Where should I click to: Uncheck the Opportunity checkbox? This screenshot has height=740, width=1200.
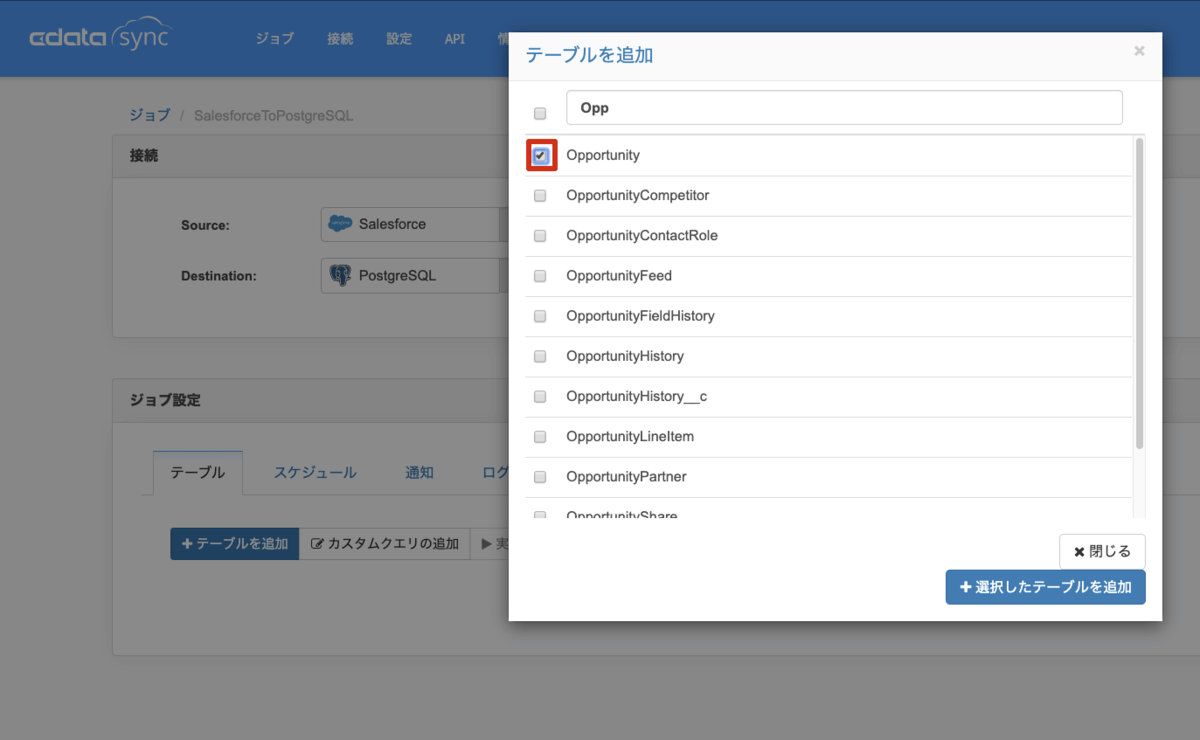click(540, 155)
